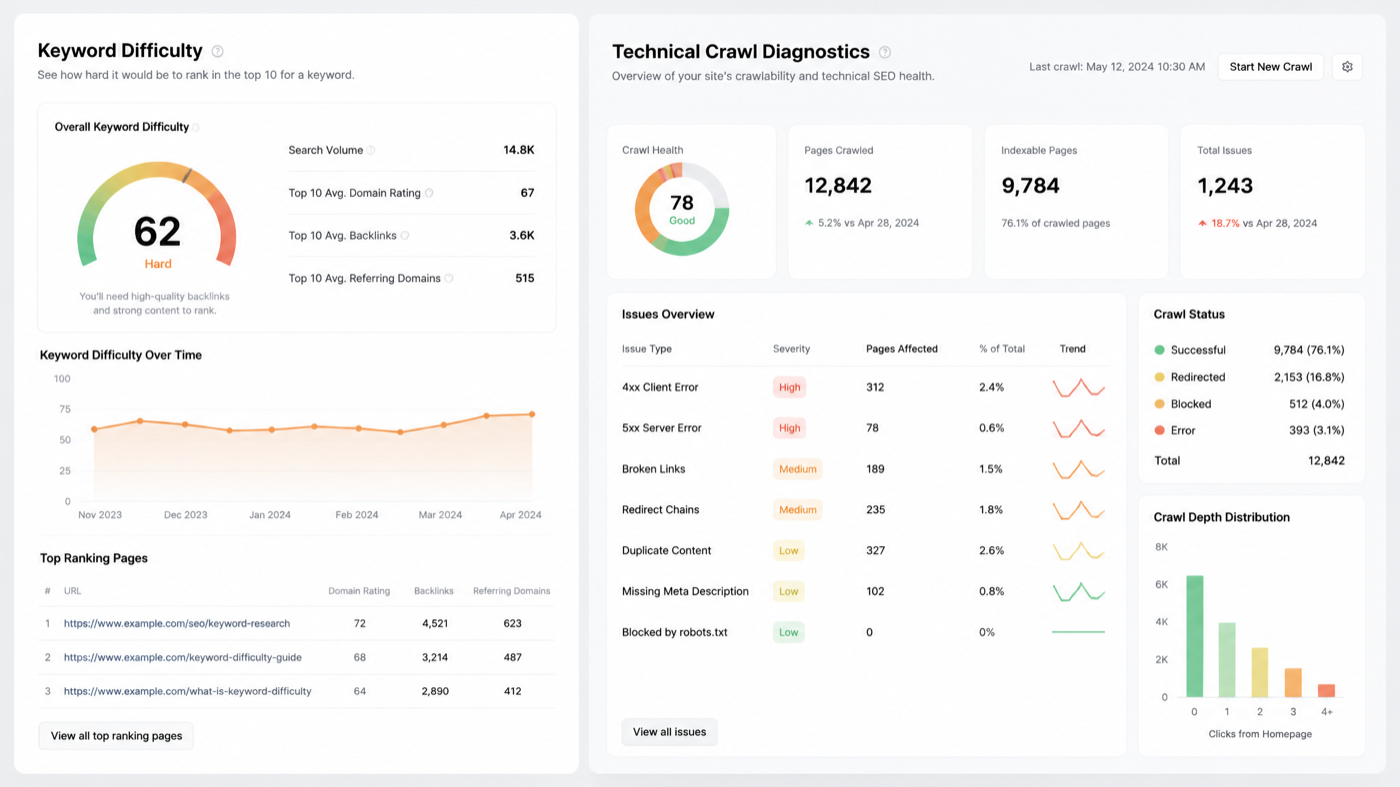
Task: Click Medium severity badge for Redirect Chains
Action: 797,510
